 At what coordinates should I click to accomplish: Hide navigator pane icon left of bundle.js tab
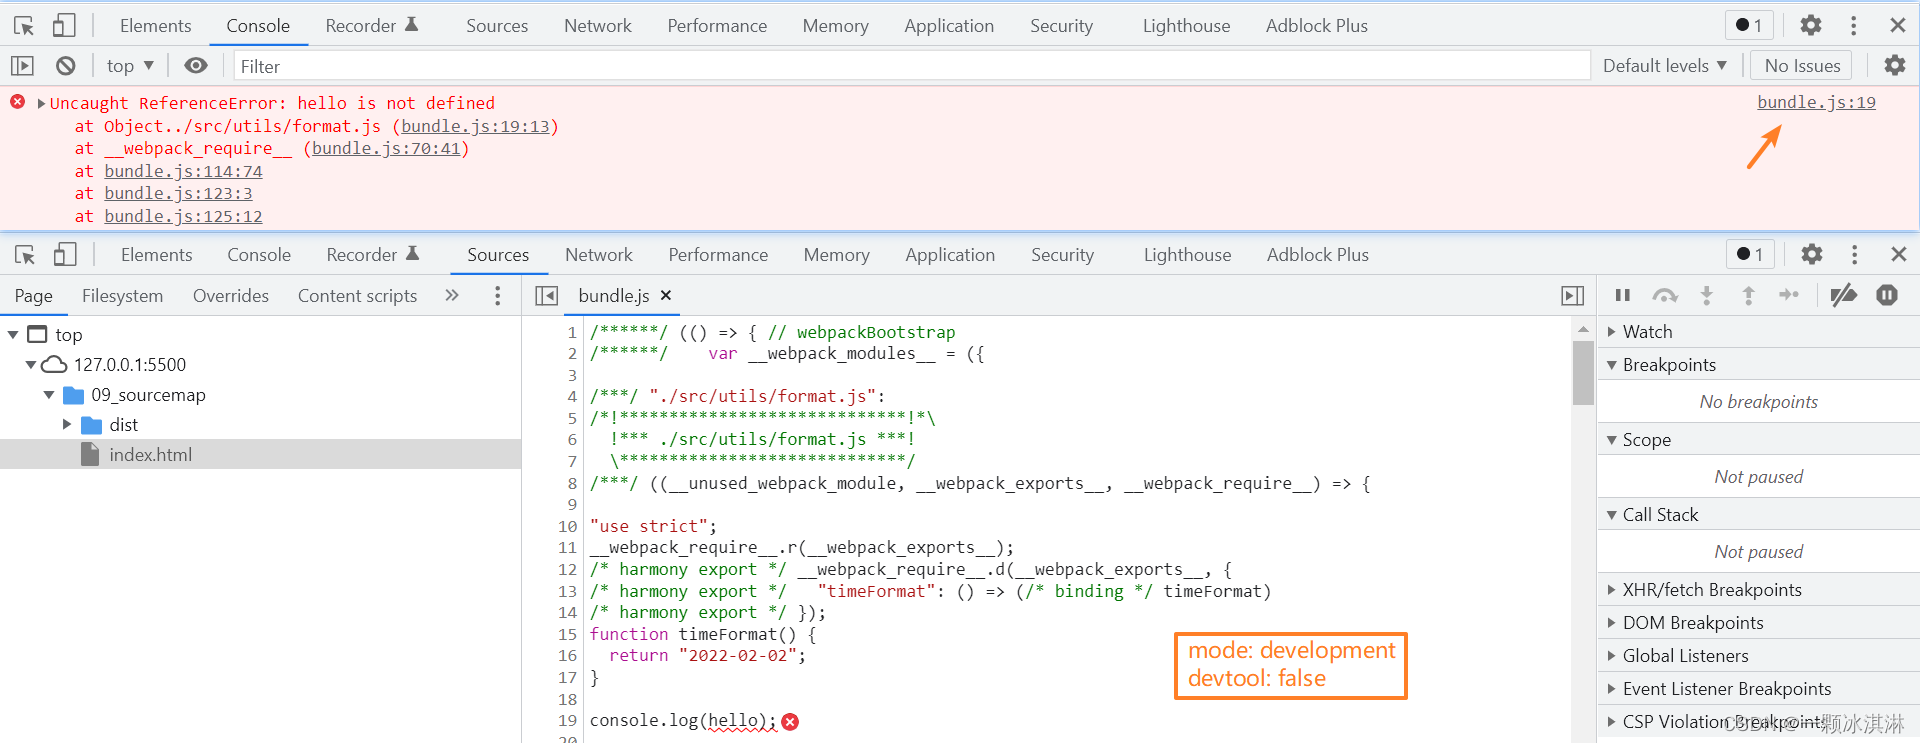546,296
